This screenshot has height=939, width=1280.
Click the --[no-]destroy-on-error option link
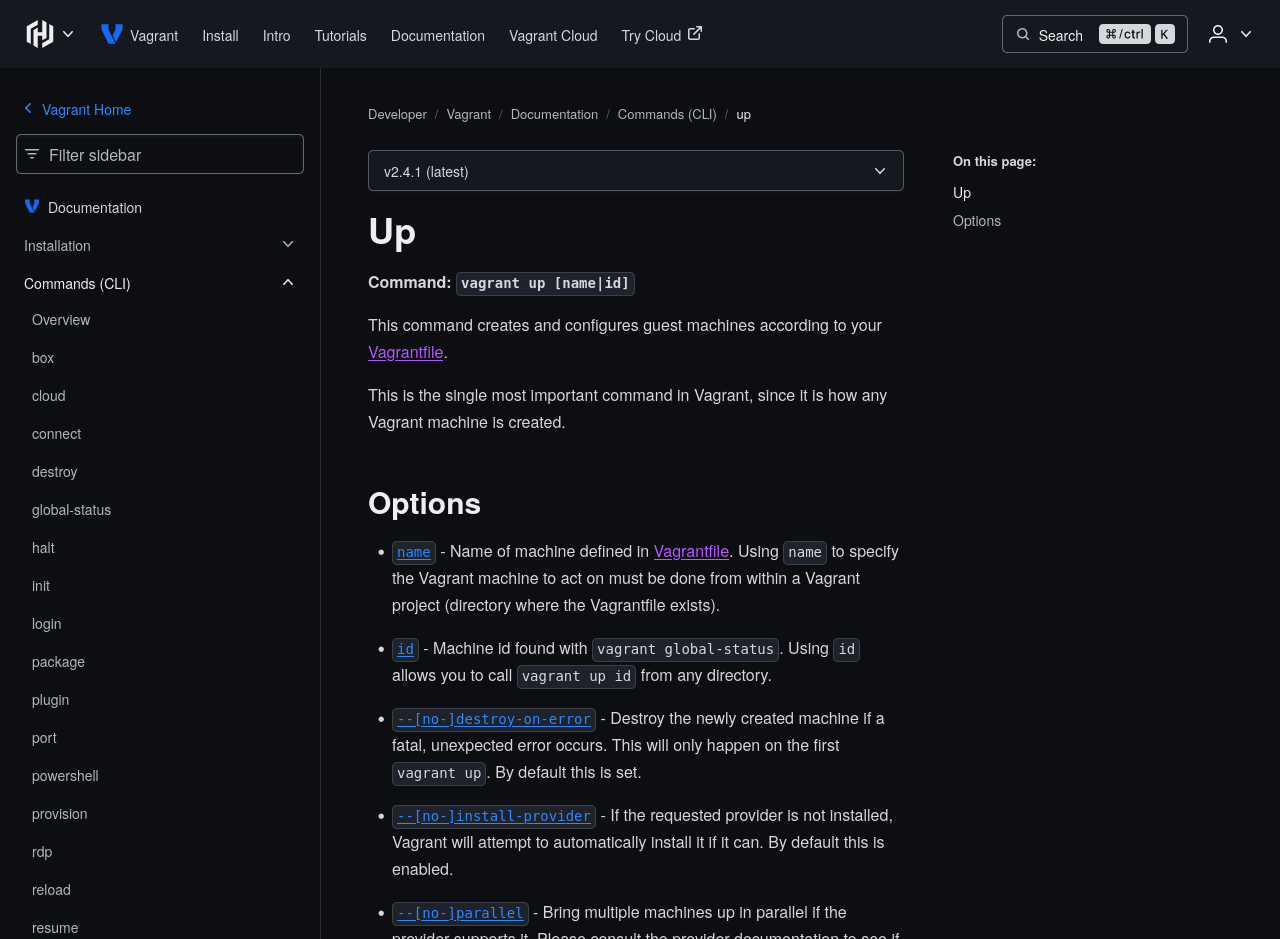coord(494,719)
